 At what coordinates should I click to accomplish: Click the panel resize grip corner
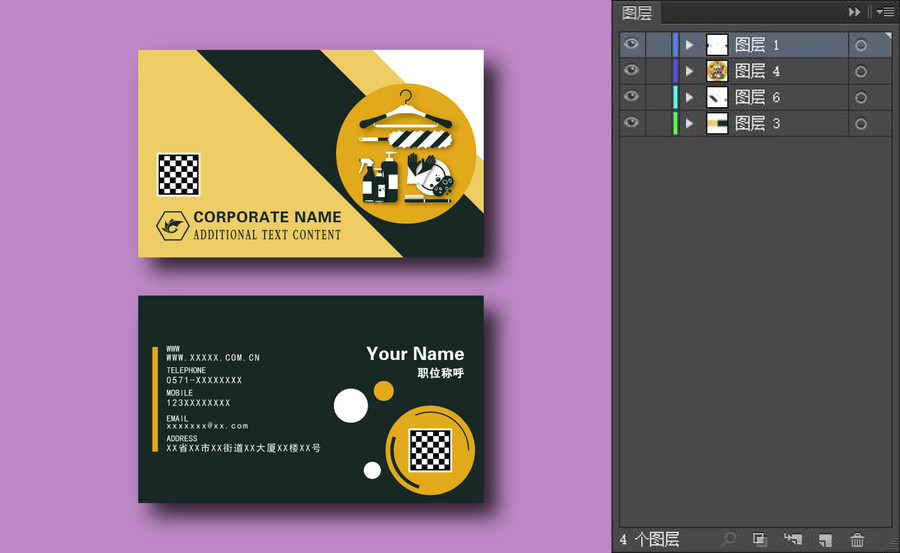[x=893, y=548]
